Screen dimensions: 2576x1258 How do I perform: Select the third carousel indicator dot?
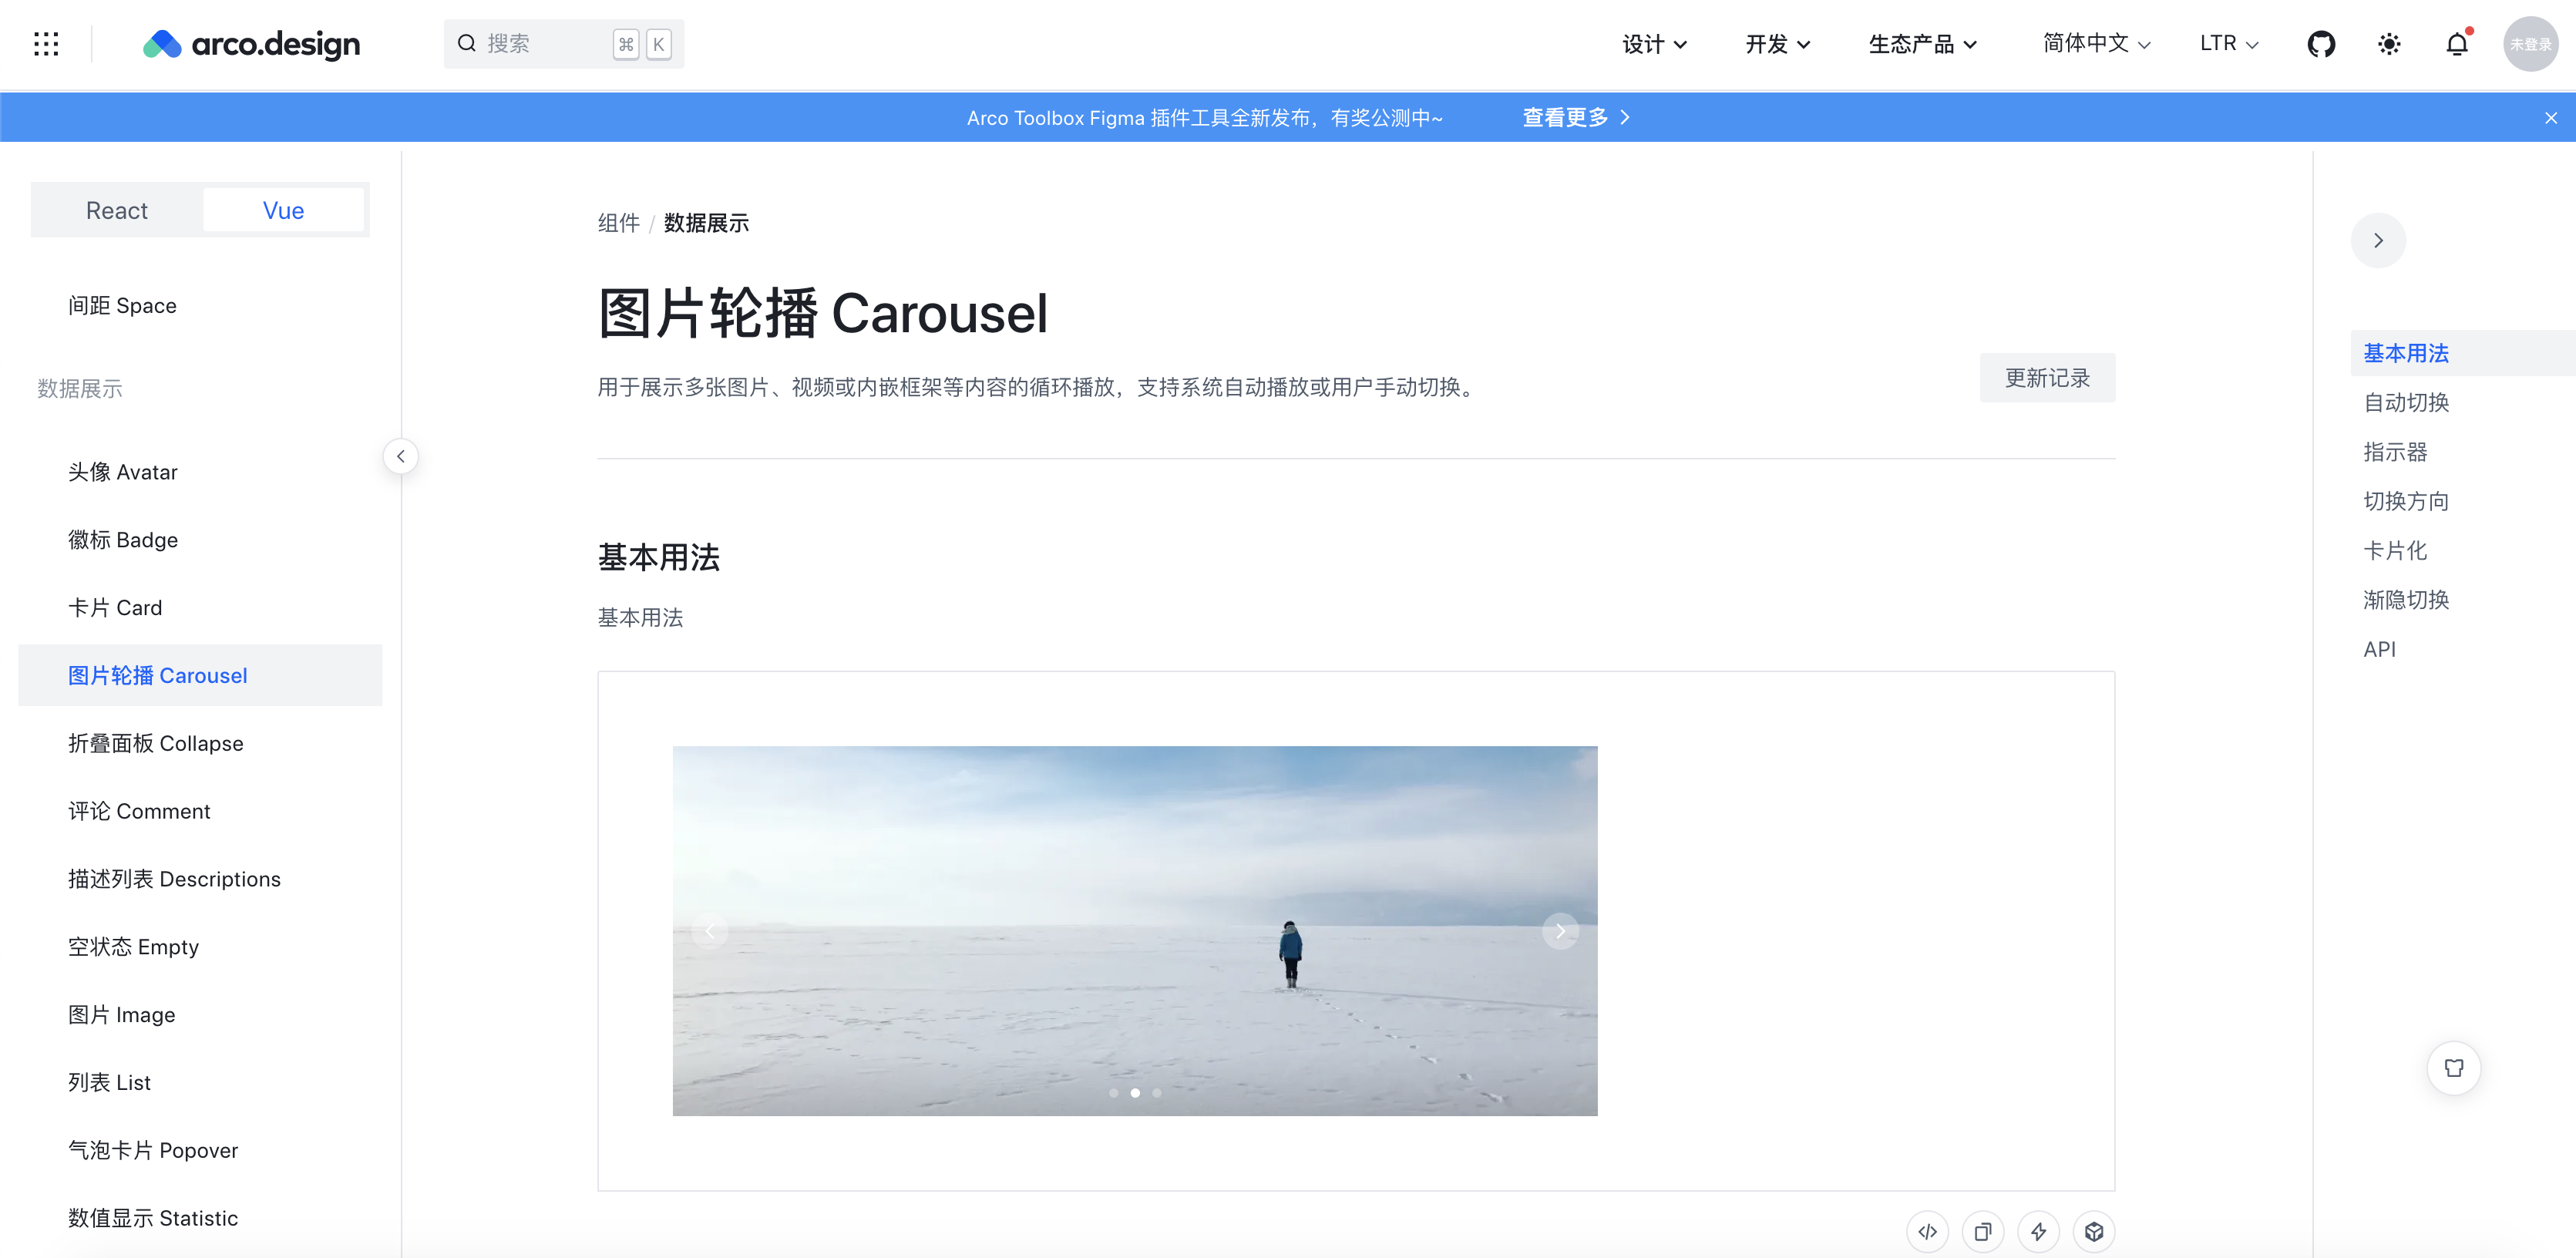[1157, 1093]
